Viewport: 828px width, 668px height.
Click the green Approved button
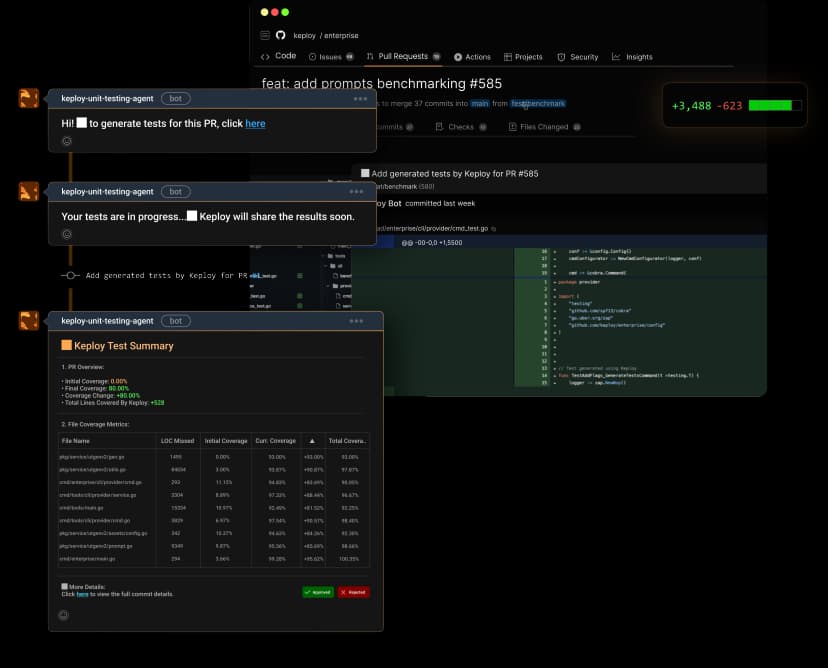click(318, 592)
